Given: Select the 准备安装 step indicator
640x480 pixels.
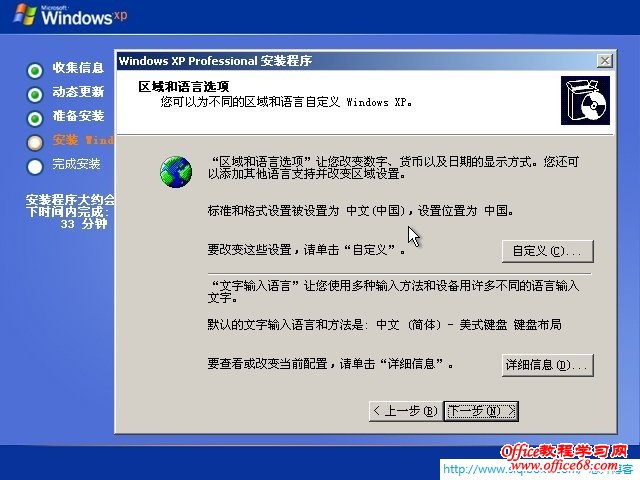Looking at the screenshot, I should point(35,119).
